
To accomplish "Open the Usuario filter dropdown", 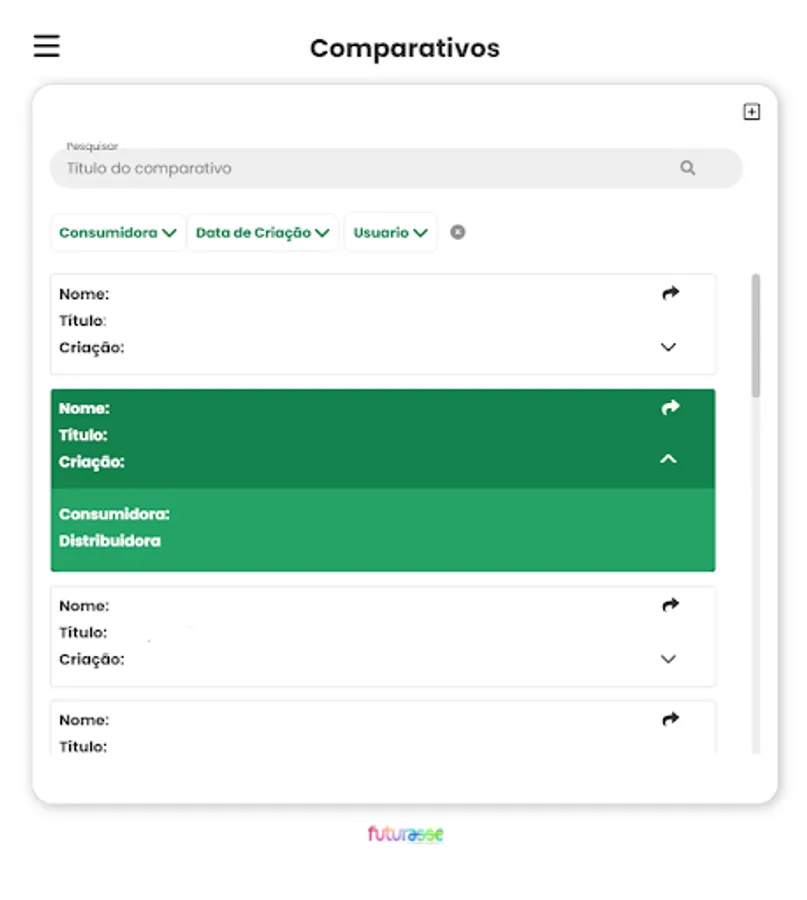I will click(x=390, y=232).
